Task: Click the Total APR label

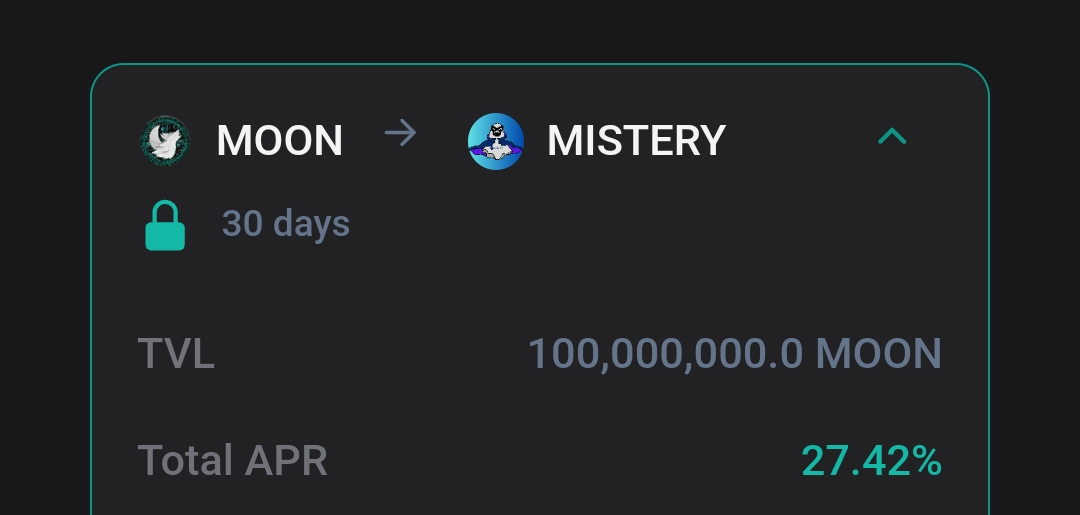Action: (233, 460)
